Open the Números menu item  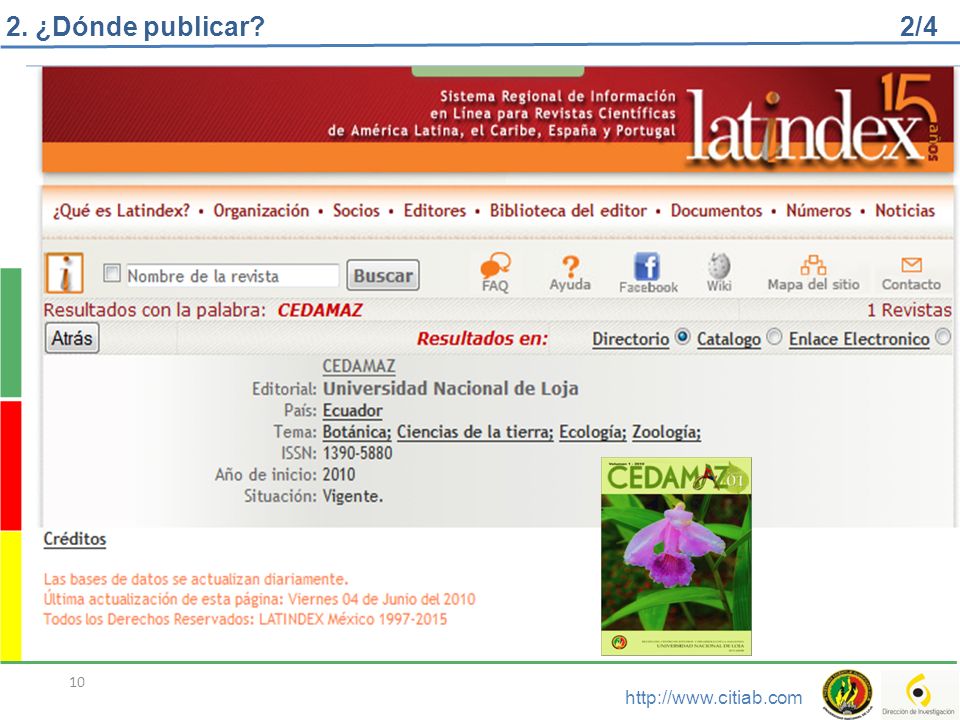tap(819, 211)
